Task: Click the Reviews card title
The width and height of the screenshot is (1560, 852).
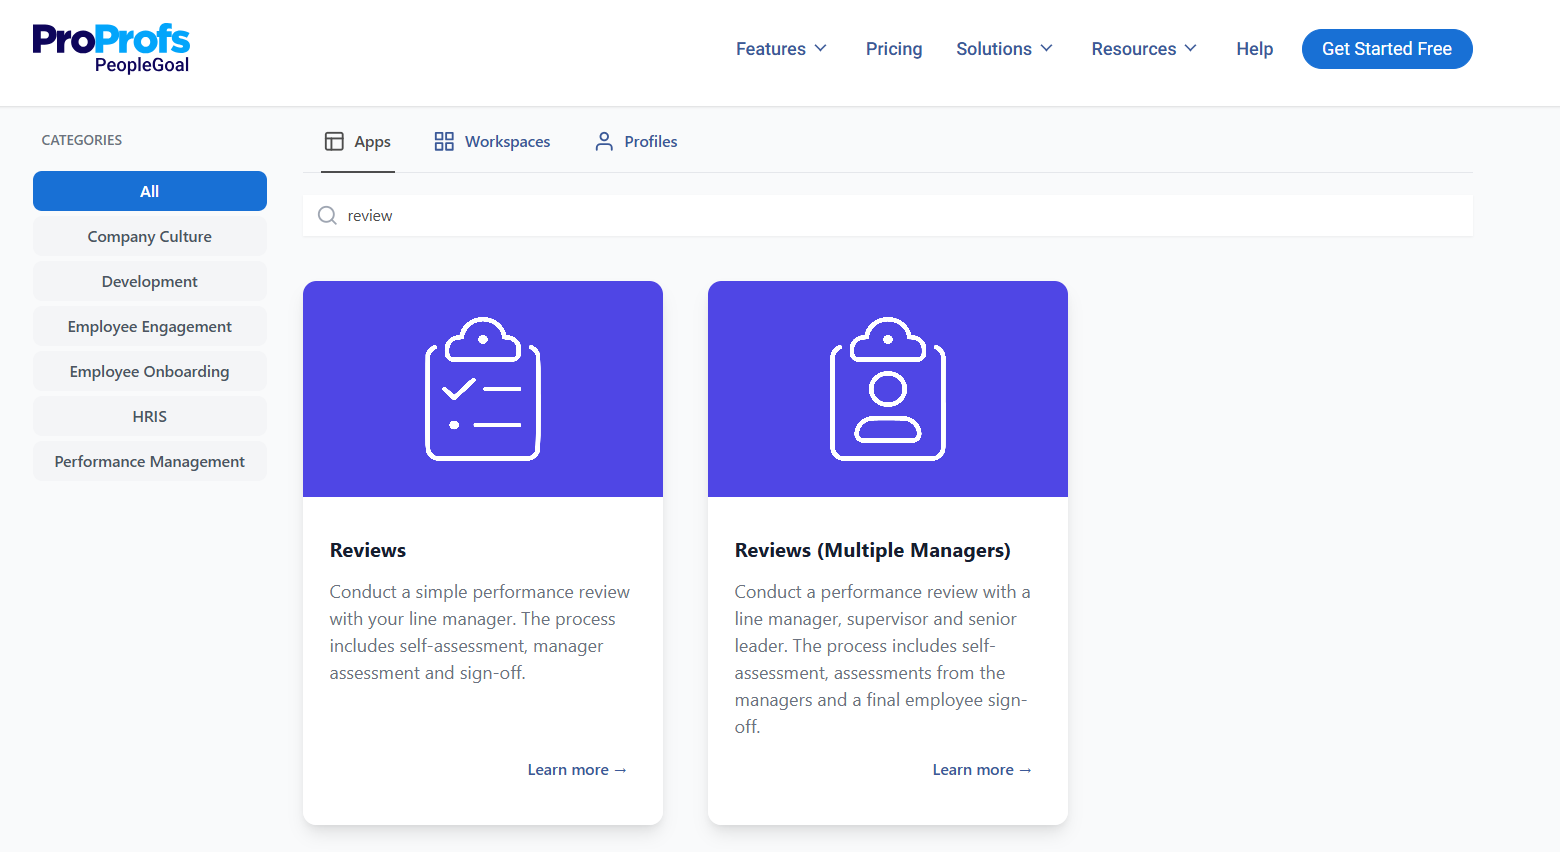Action: [368, 550]
